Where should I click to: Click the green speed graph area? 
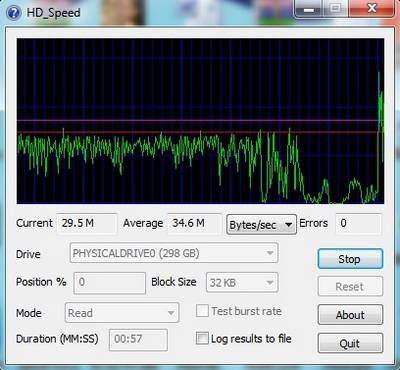200,121
